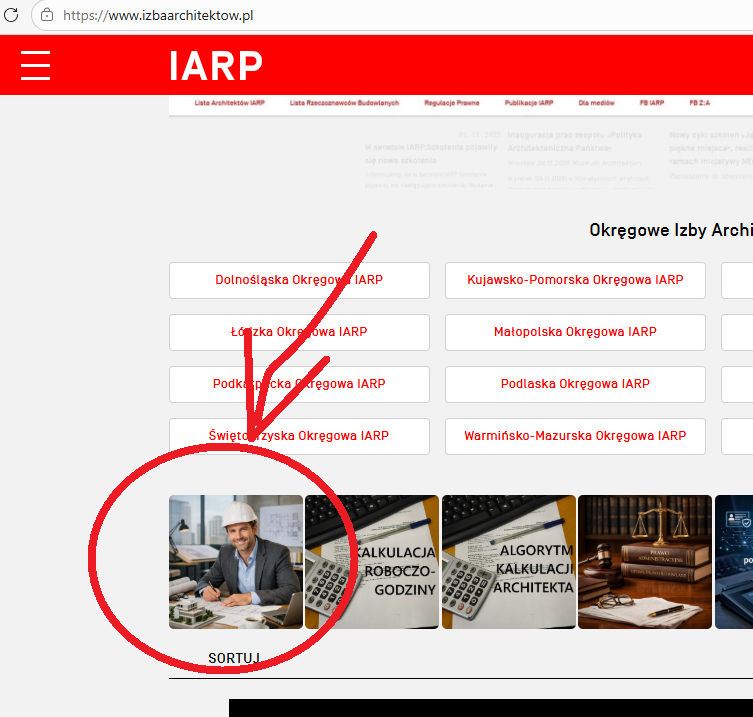This screenshot has width=753, height=717.
Task: Open the architect in white helmet thumbnail
Action: coord(236,562)
